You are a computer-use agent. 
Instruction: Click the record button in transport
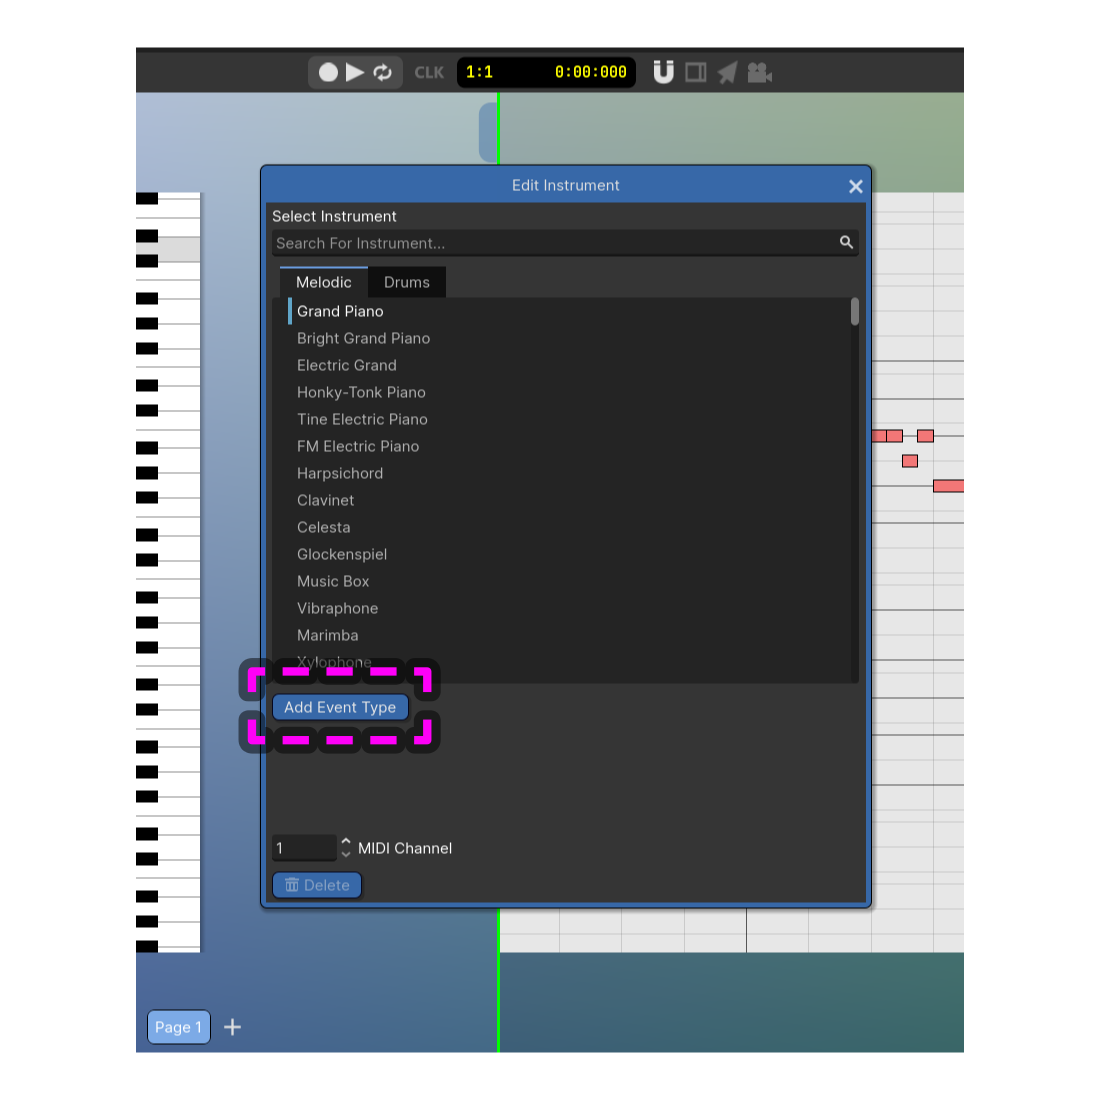[328, 72]
